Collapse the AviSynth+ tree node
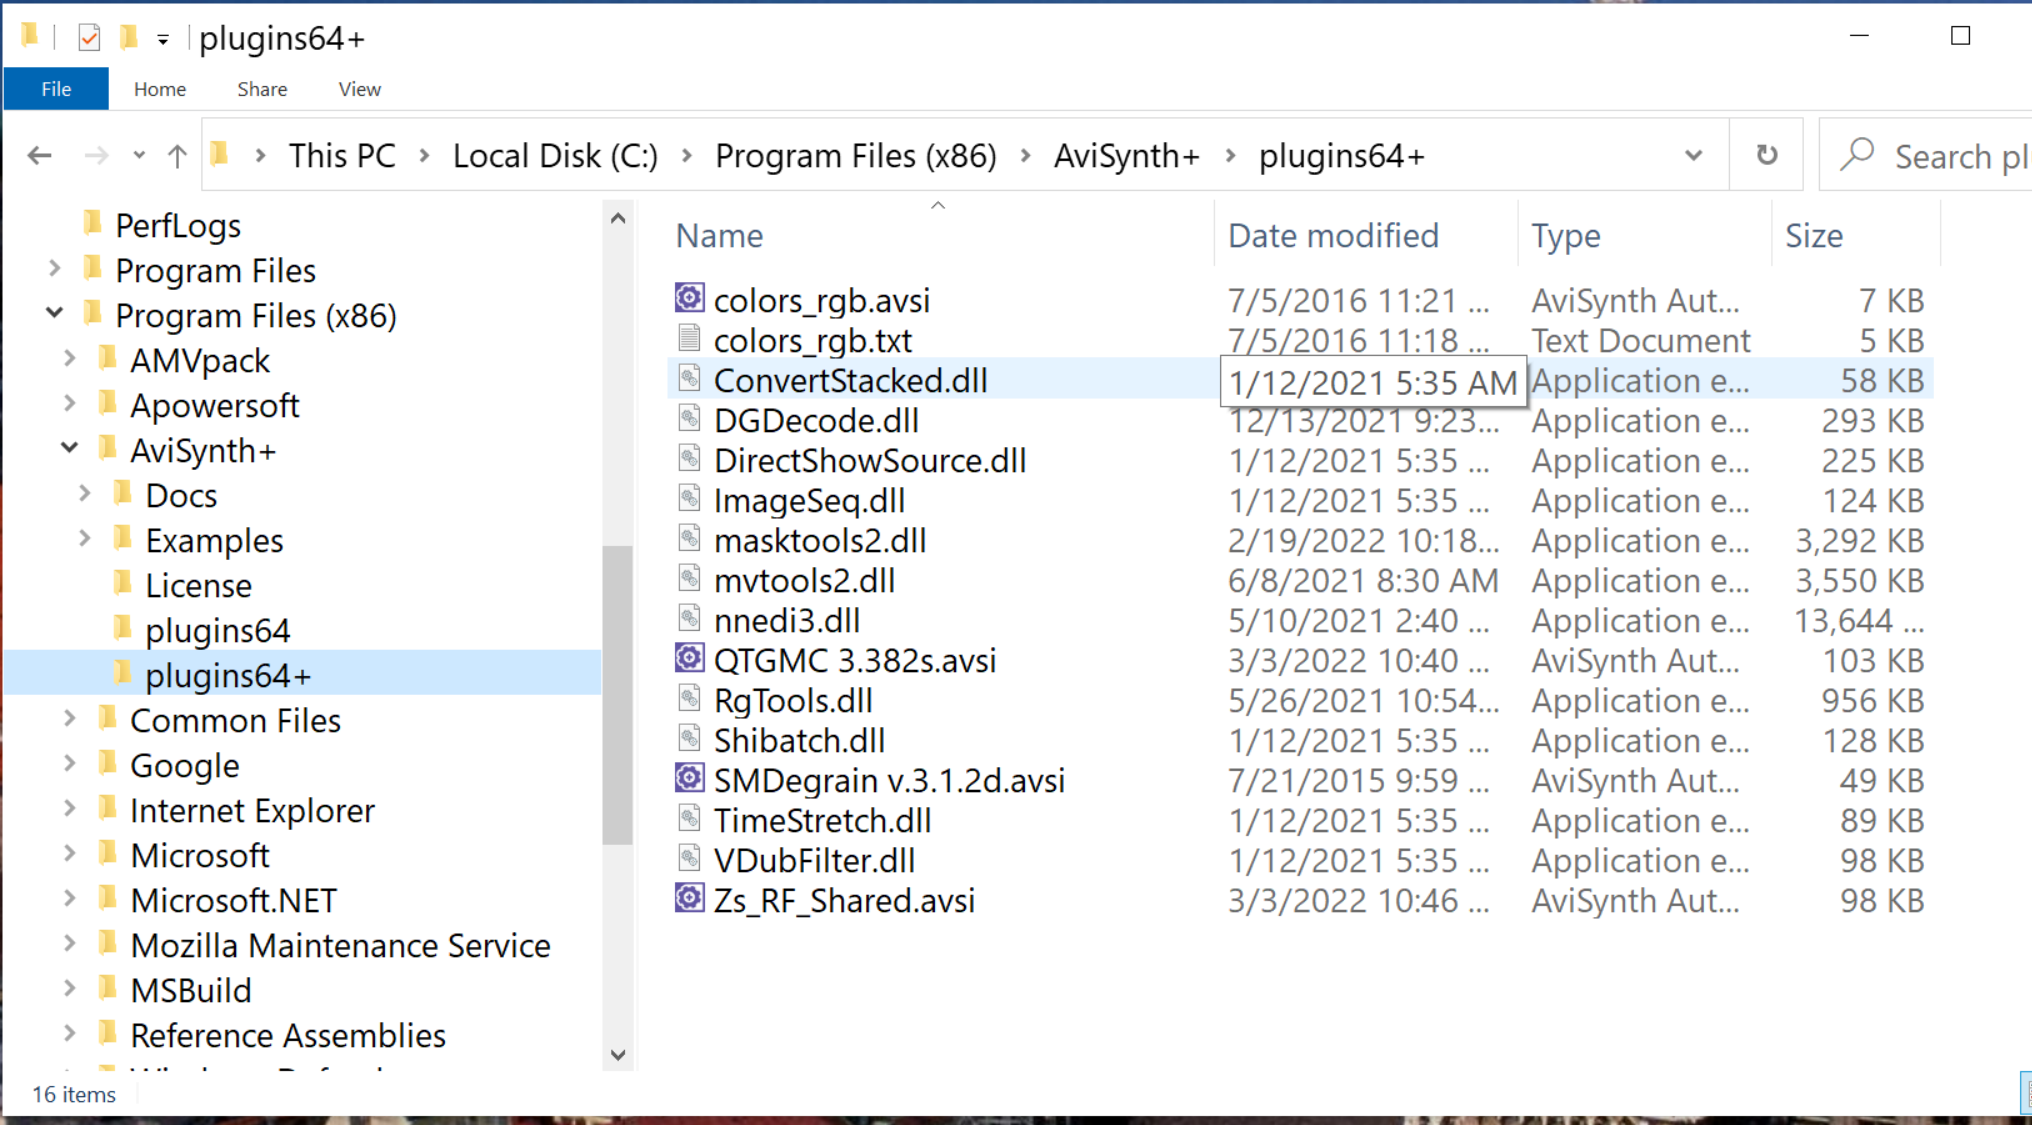This screenshot has height=1125, width=2032. click(70, 448)
